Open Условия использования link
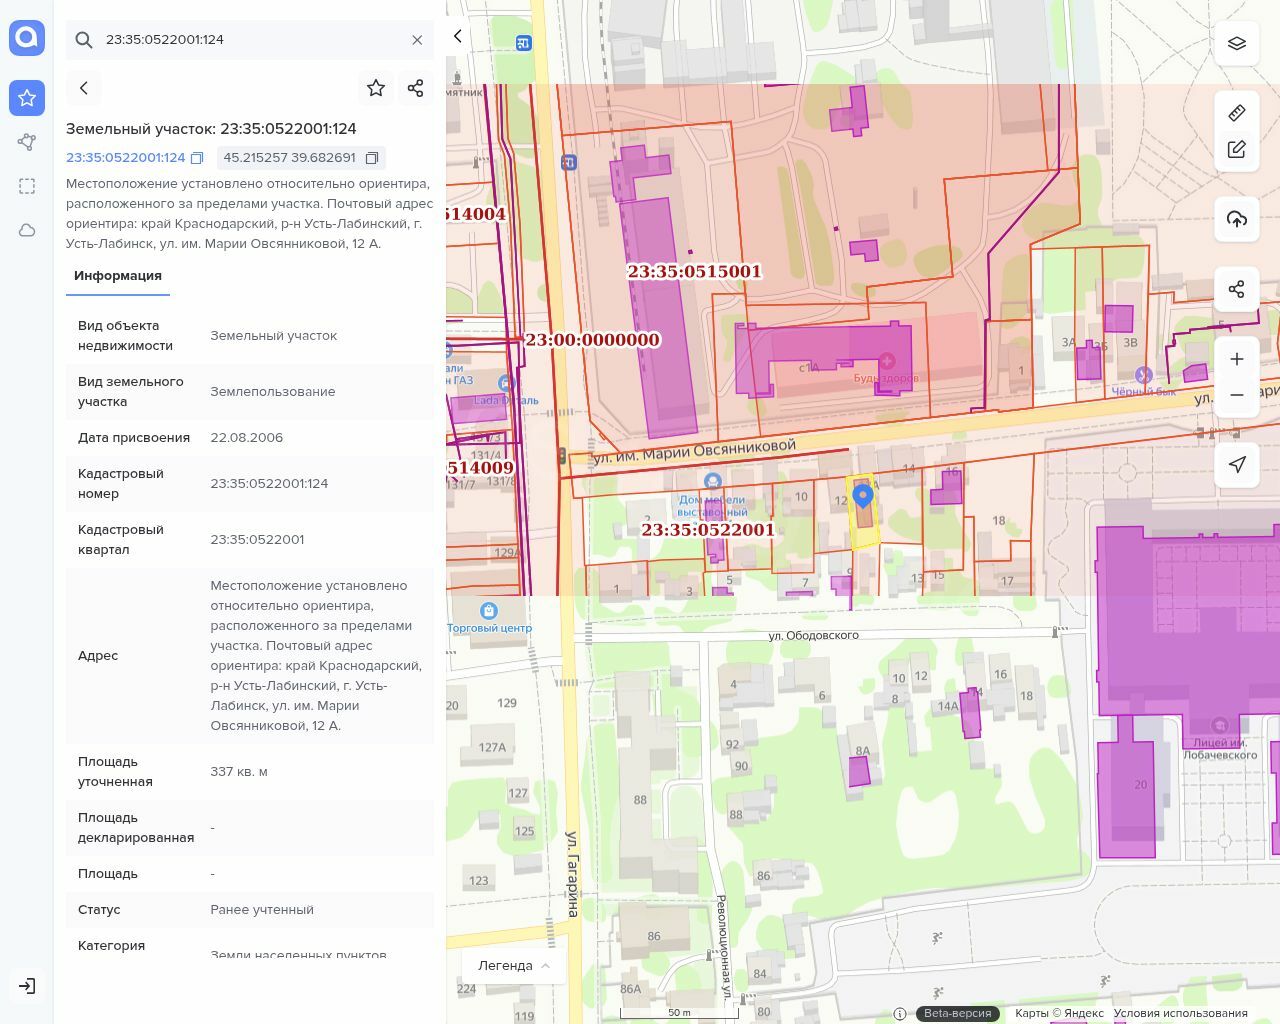 pyautogui.click(x=1180, y=1013)
